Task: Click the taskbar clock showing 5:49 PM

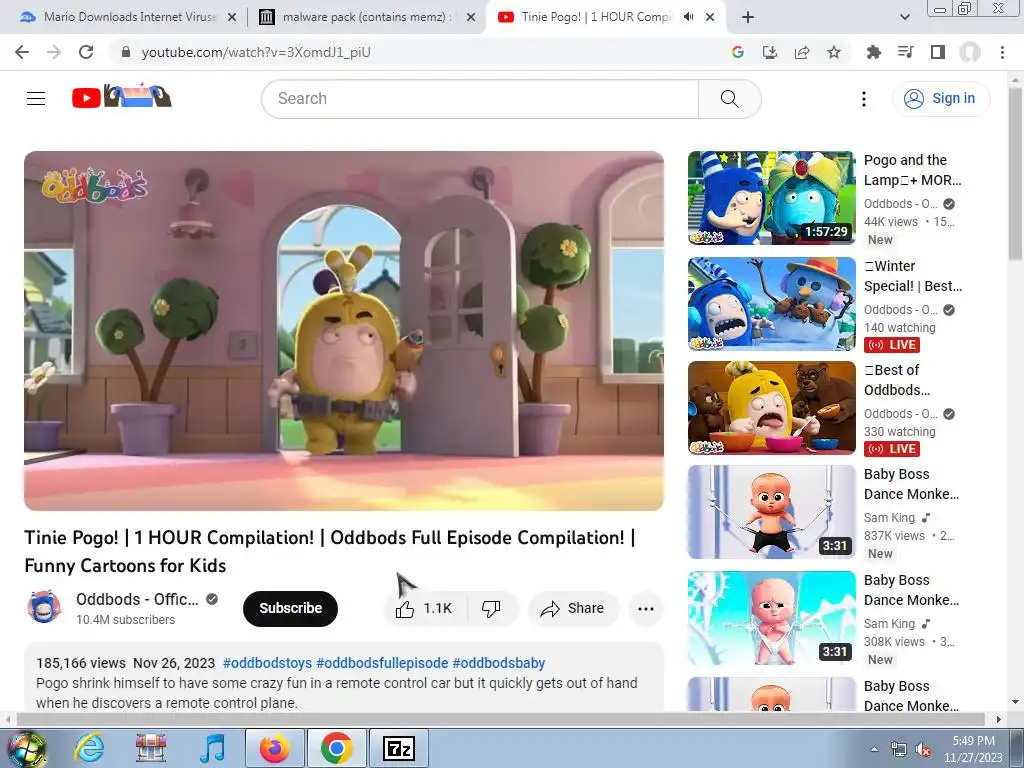Action: 973,749
